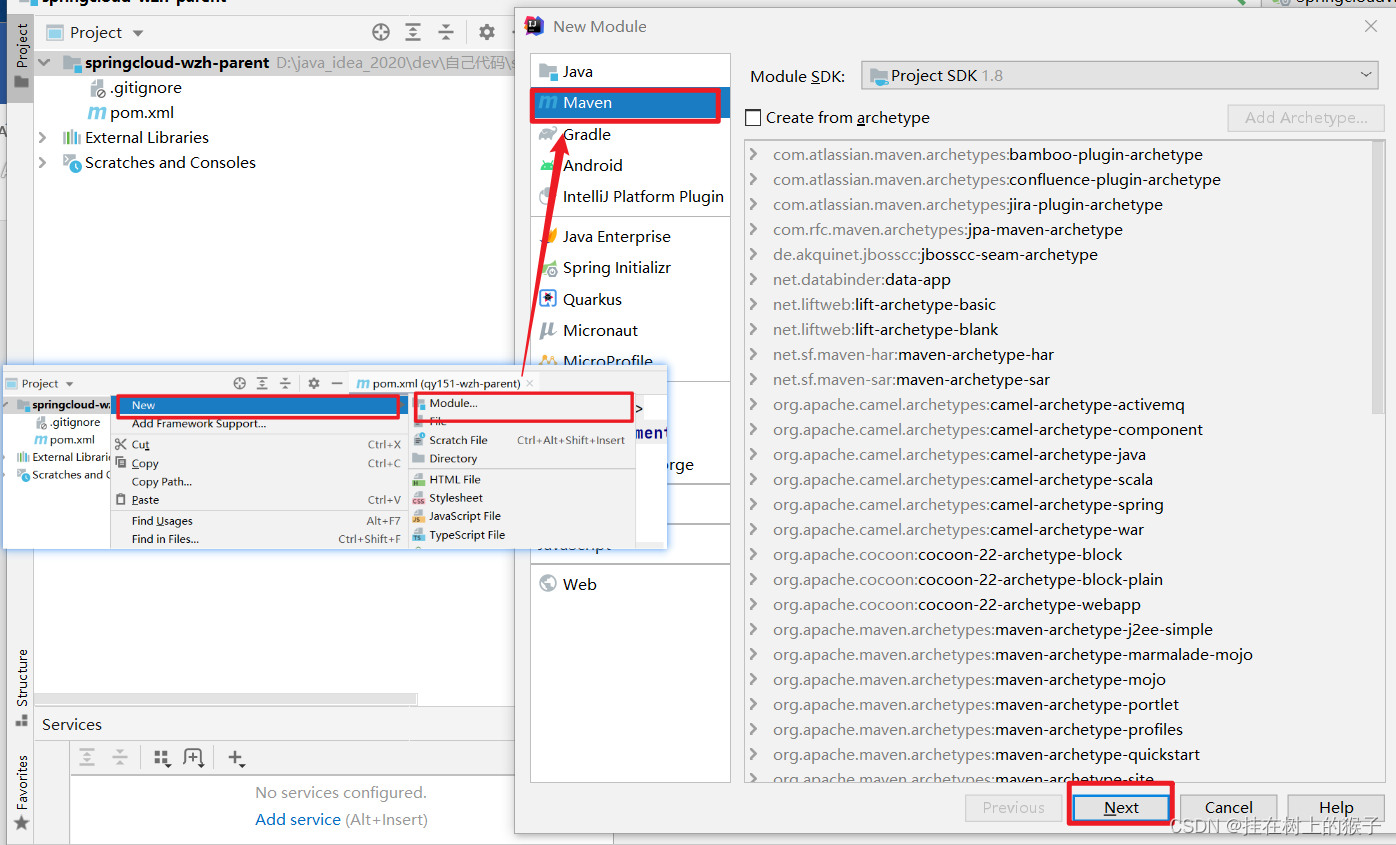This screenshot has height=845, width=1396.
Task: Expand External Libraries in main project tree
Action: tap(42, 137)
